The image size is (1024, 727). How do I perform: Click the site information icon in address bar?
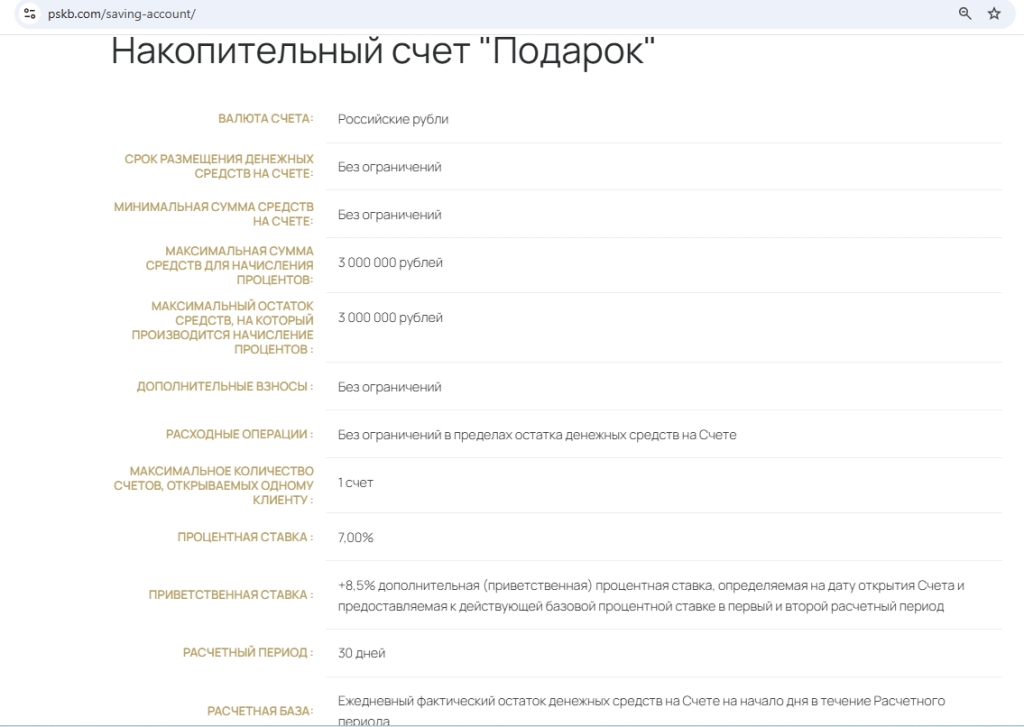(x=30, y=14)
